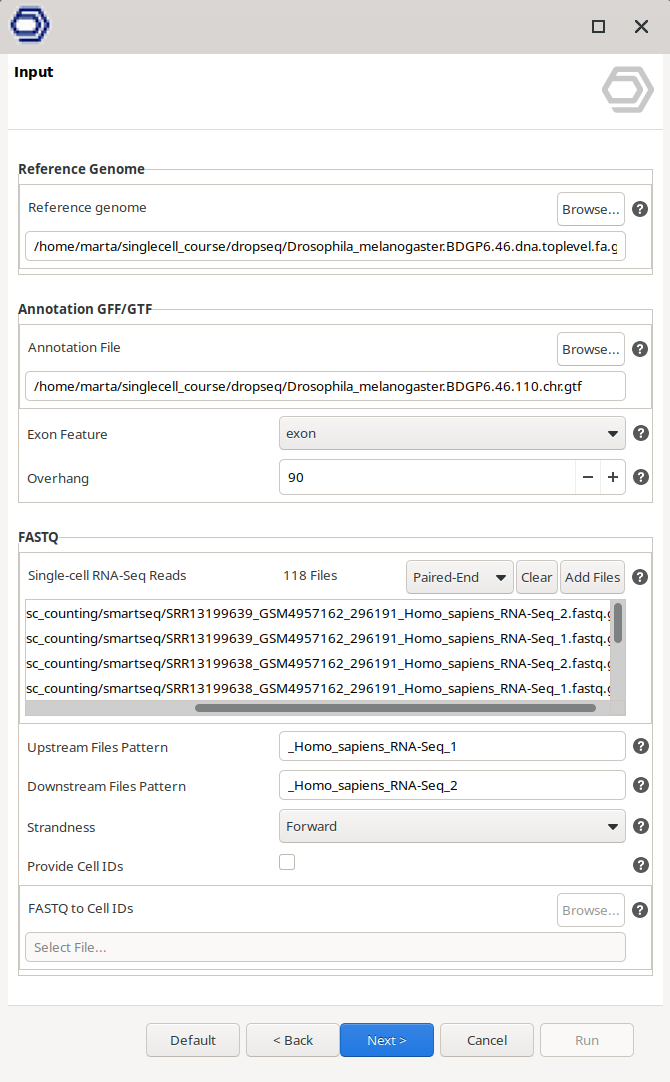670x1082 pixels.
Task: Open help for Reference genome field
Action: coord(640,209)
